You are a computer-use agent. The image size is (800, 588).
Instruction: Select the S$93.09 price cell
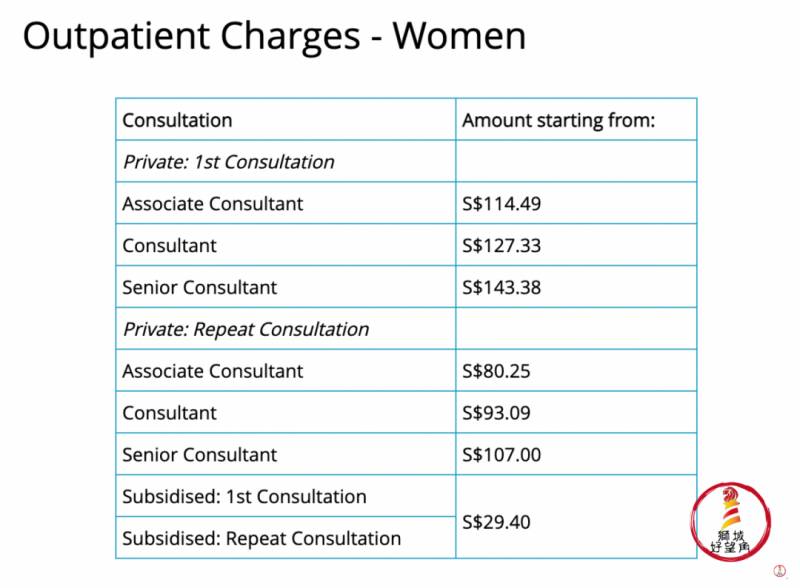point(496,413)
